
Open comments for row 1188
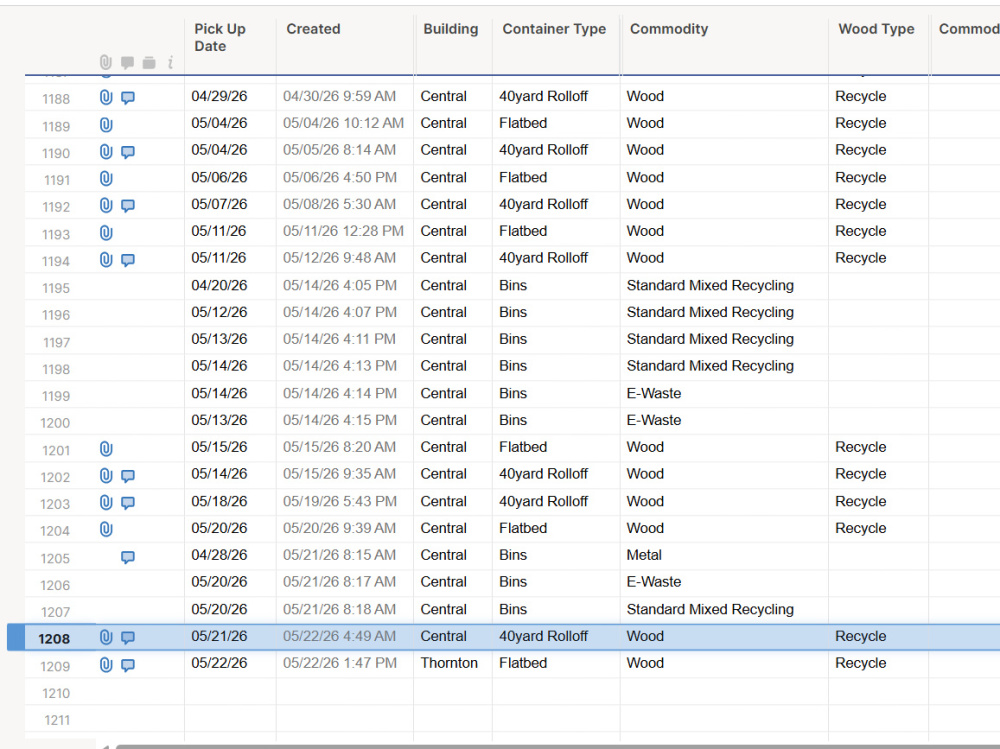128,98
